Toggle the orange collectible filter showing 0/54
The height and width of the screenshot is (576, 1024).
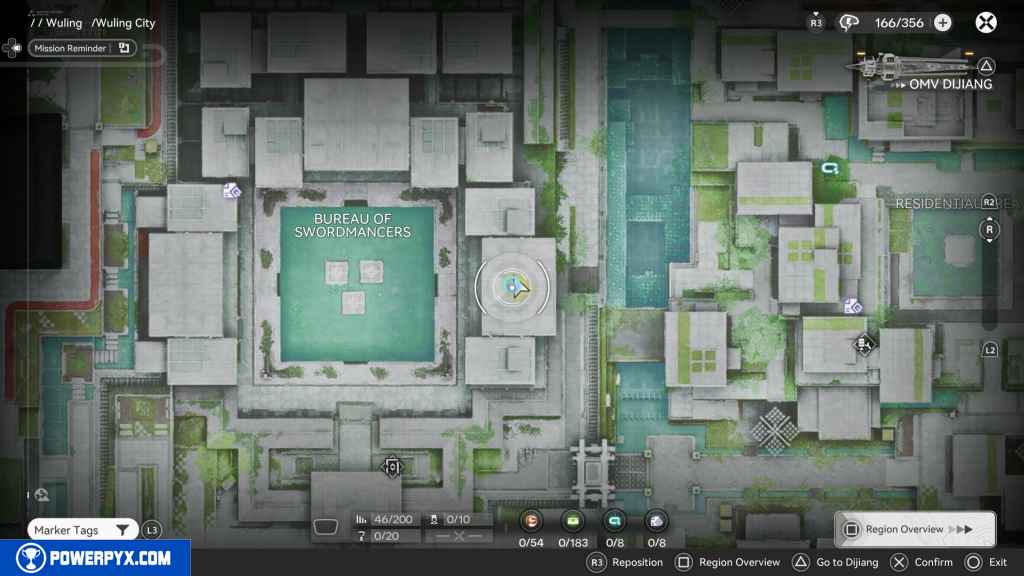pos(533,520)
